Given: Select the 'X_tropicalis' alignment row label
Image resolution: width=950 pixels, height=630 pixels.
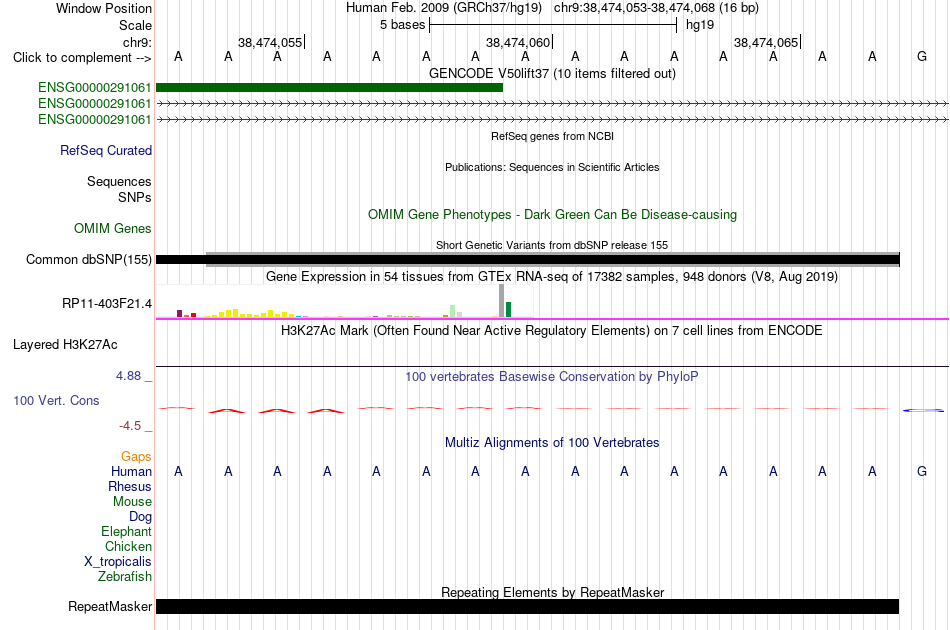Looking at the screenshot, I should pos(118,562).
